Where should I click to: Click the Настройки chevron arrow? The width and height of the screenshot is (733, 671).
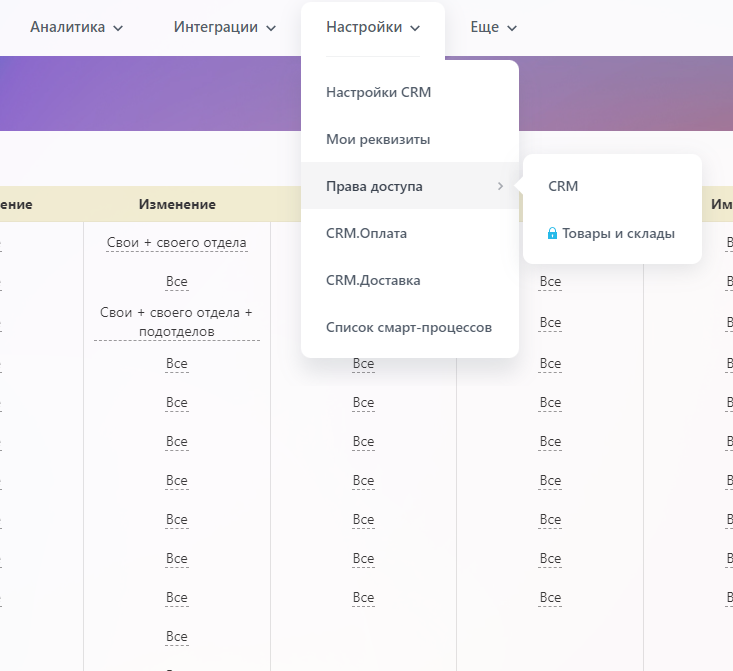tap(414, 29)
